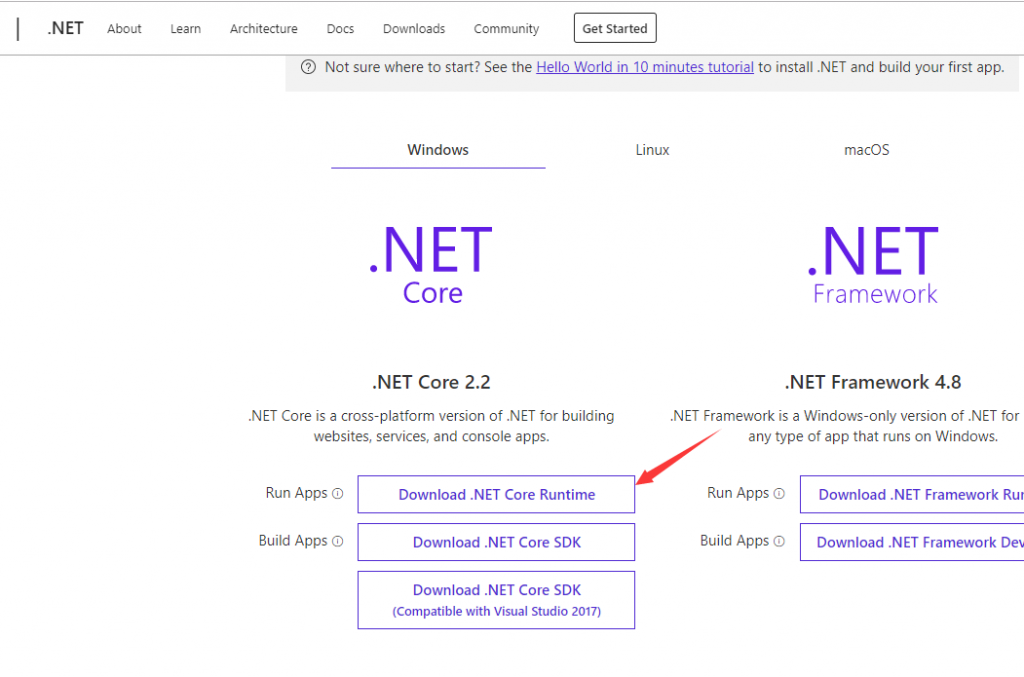Viewport: 1024px width, 677px height.
Task: Click the .NET Framework logo image
Action: pos(874,264)
